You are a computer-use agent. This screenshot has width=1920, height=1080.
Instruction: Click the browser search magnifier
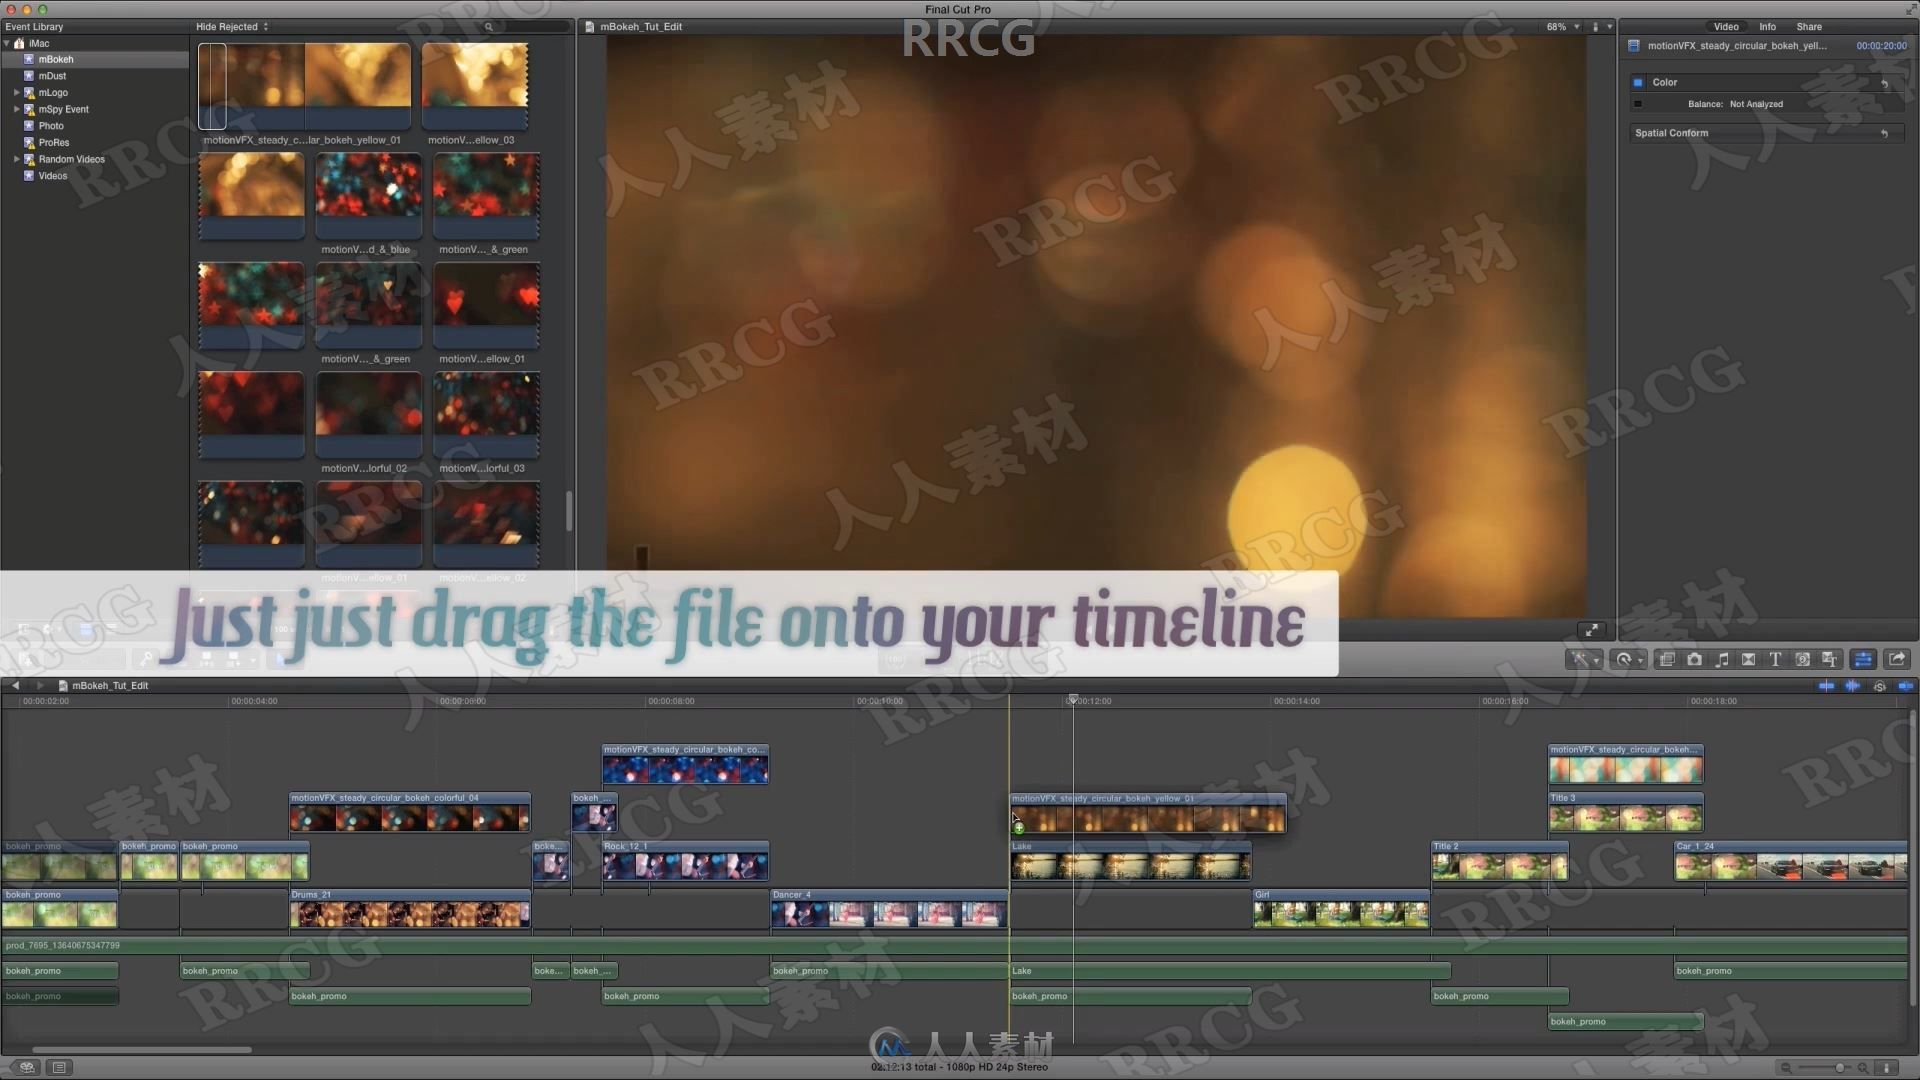point(489,27)
